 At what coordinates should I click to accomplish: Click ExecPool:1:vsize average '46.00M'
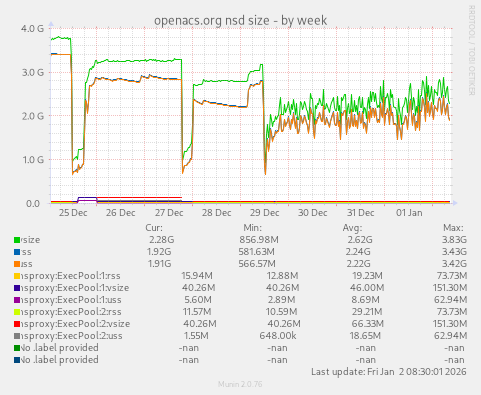click(367, 288)
